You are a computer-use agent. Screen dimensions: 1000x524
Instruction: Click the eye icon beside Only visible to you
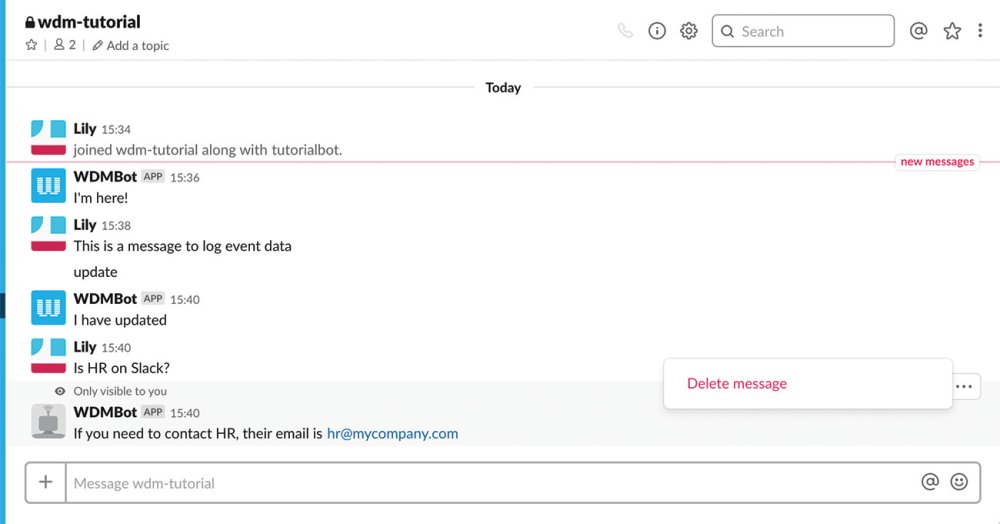click(60, 391)
